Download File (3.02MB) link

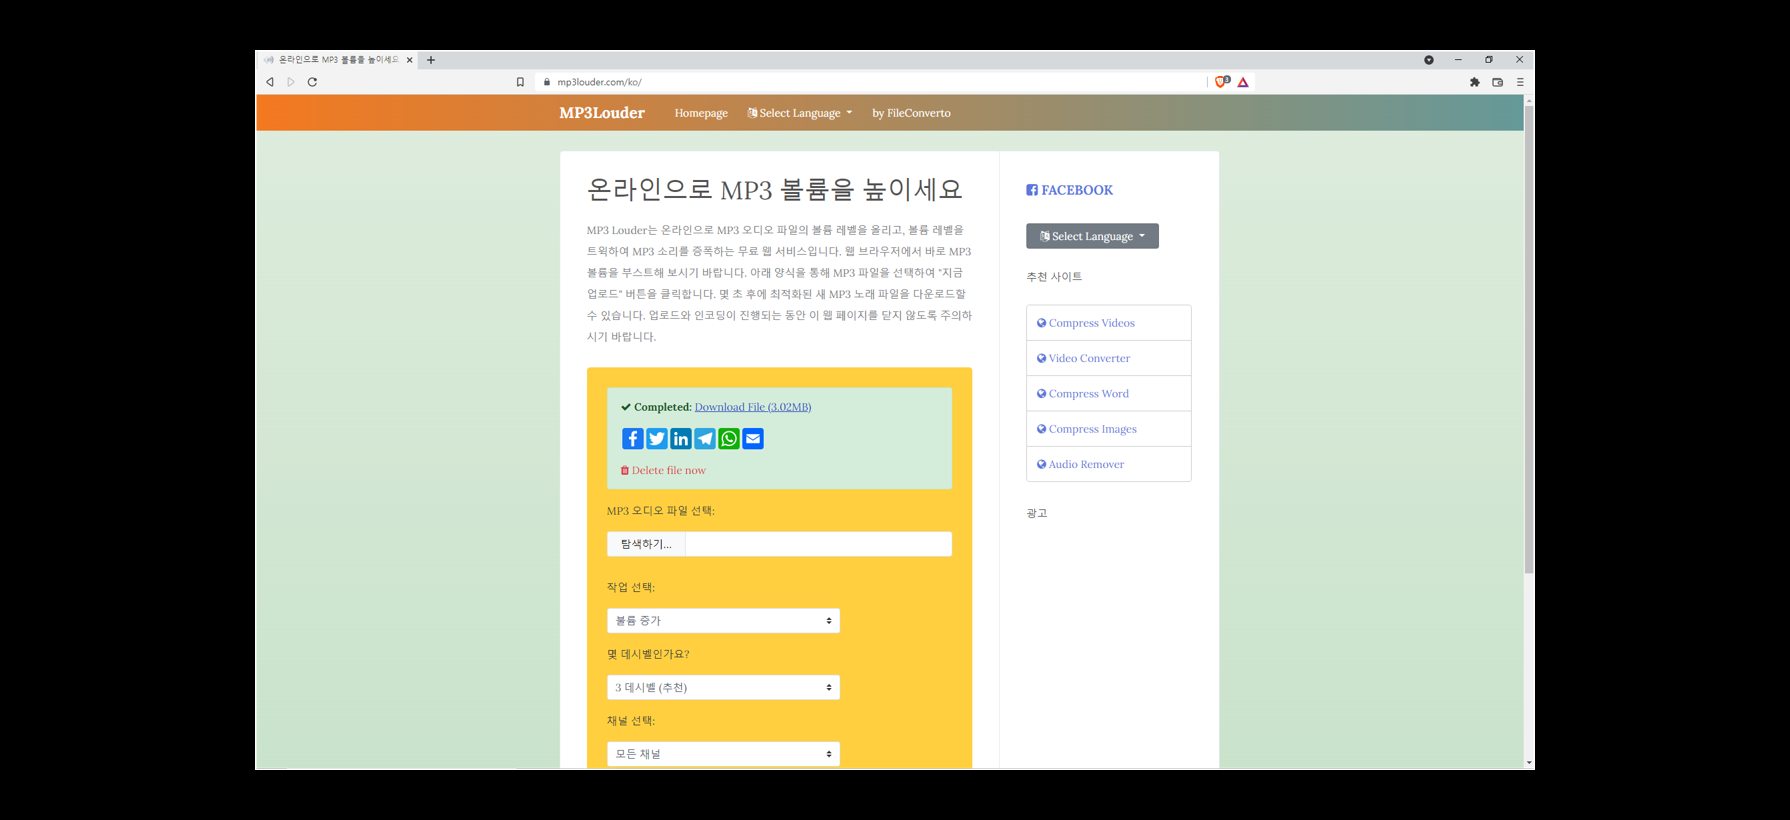[x=753, y=407]
